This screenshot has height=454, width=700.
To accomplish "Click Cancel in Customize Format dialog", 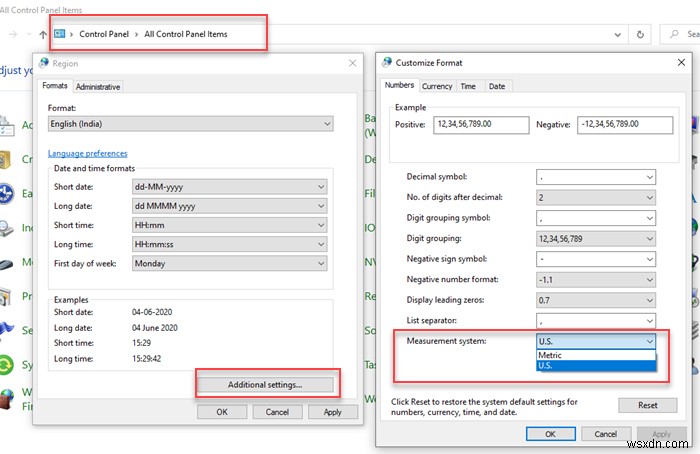I will [605, 434].
